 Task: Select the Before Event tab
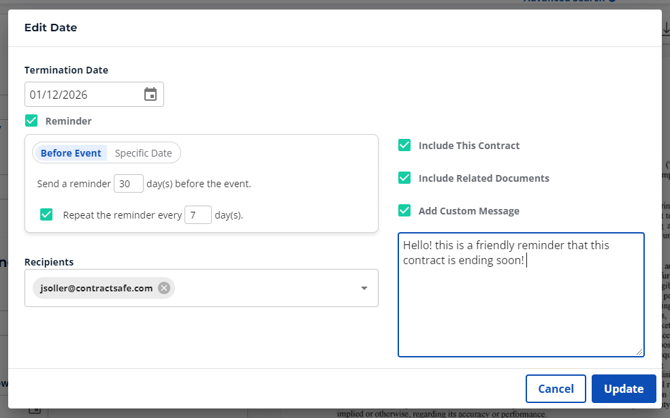point(71,153)
